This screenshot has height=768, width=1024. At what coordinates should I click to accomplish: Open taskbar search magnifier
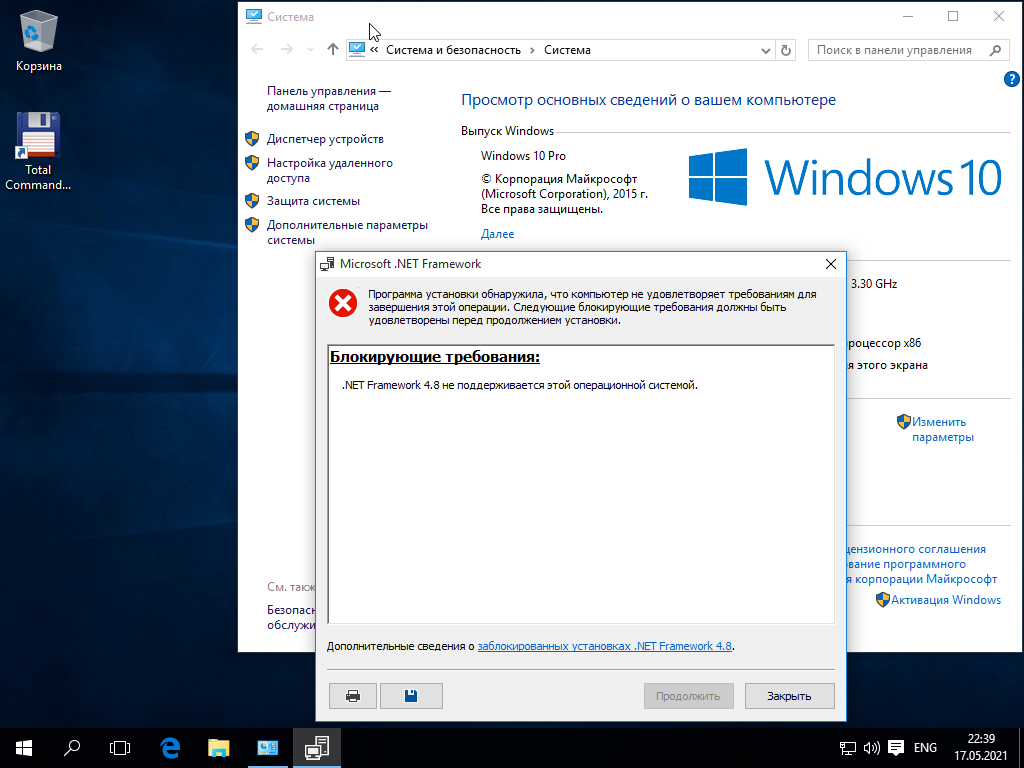point(72,748)
